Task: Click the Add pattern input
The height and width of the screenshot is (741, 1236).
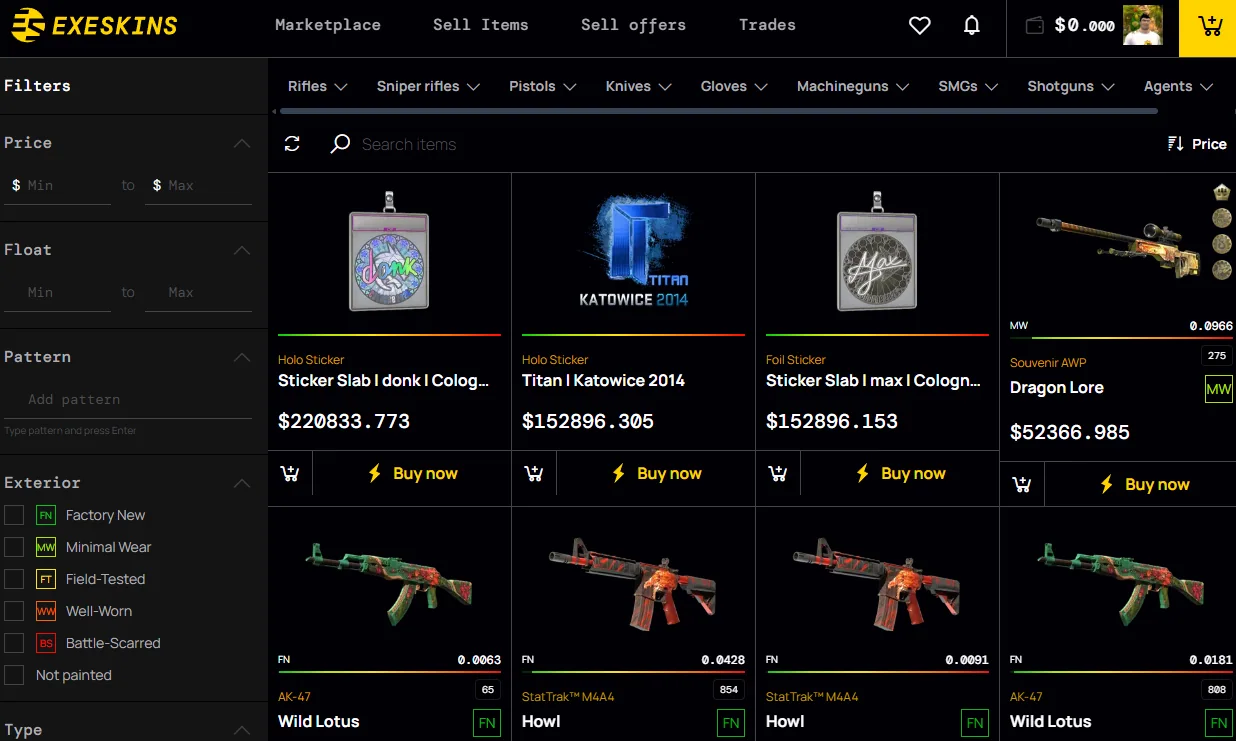Action: (x=128, y=399)
